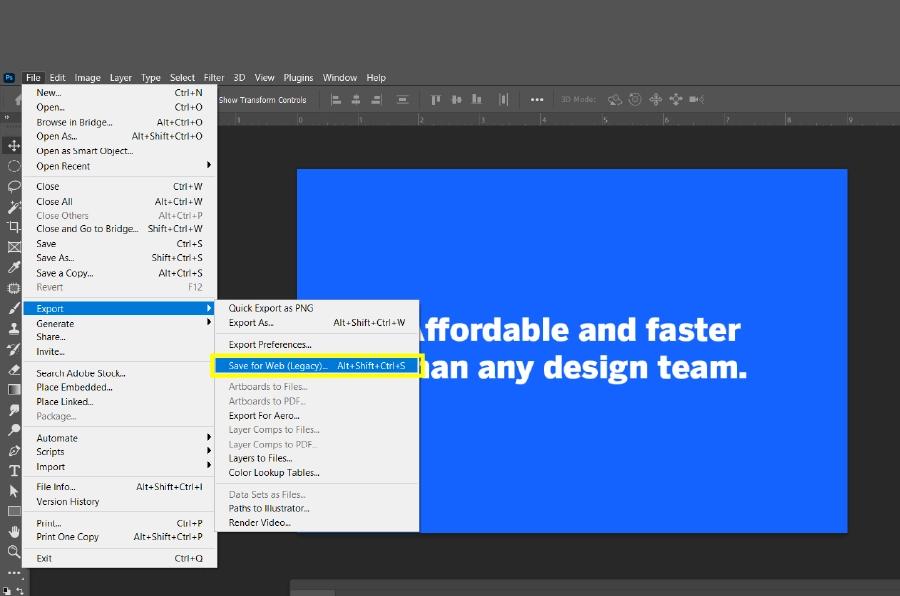Activate the Crop tool
This screenshot has width=900, height=596.
click(14, 227)
